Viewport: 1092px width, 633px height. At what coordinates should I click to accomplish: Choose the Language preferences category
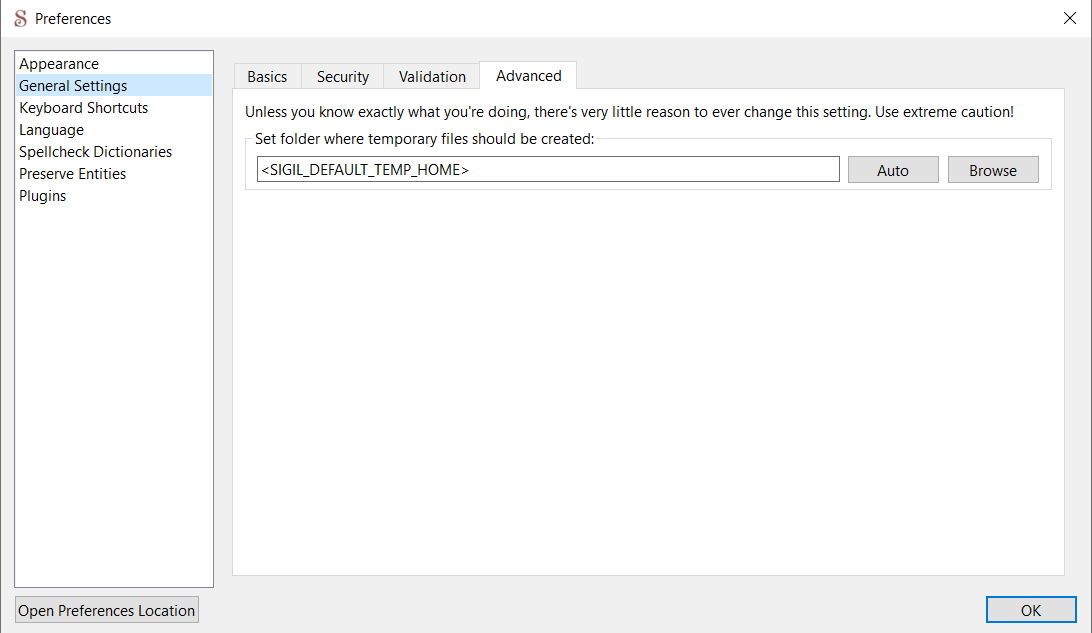[x=51, y=130]
